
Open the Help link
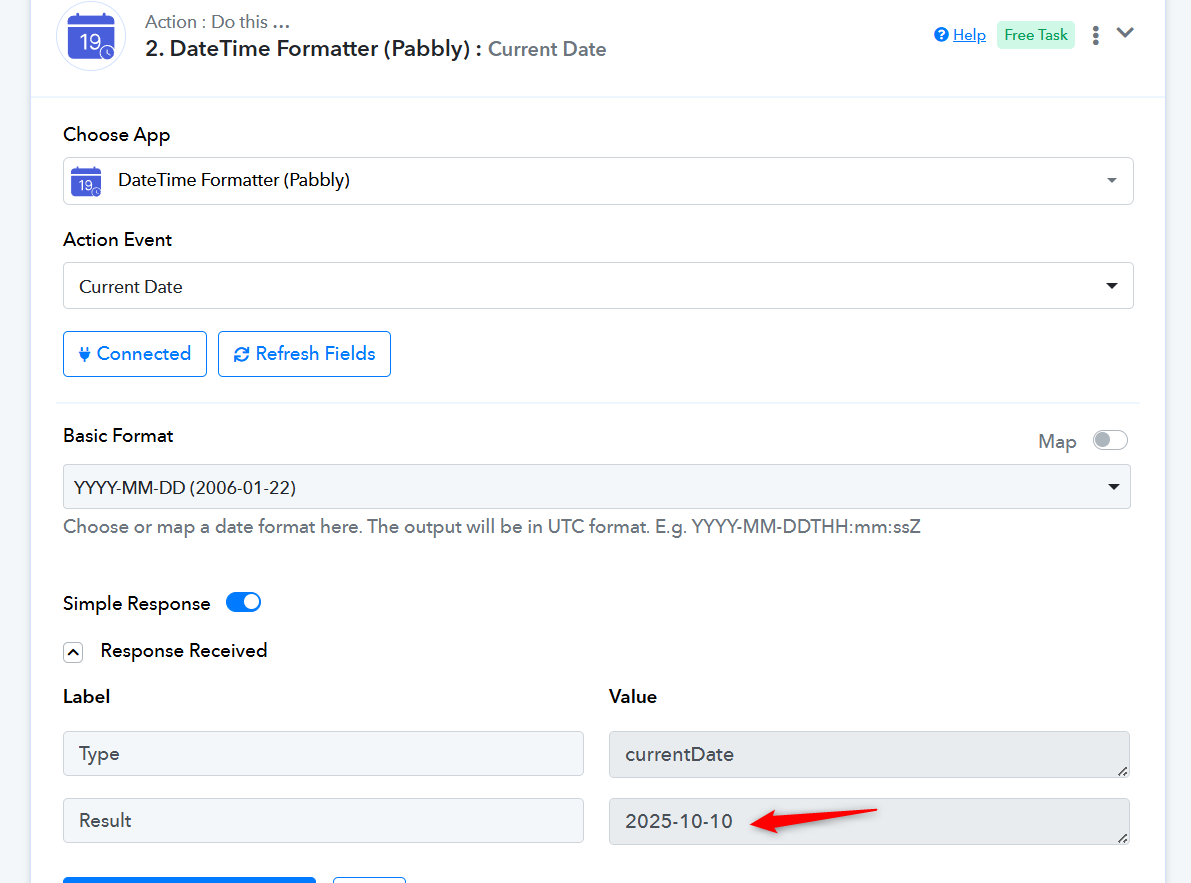[968, 35]
